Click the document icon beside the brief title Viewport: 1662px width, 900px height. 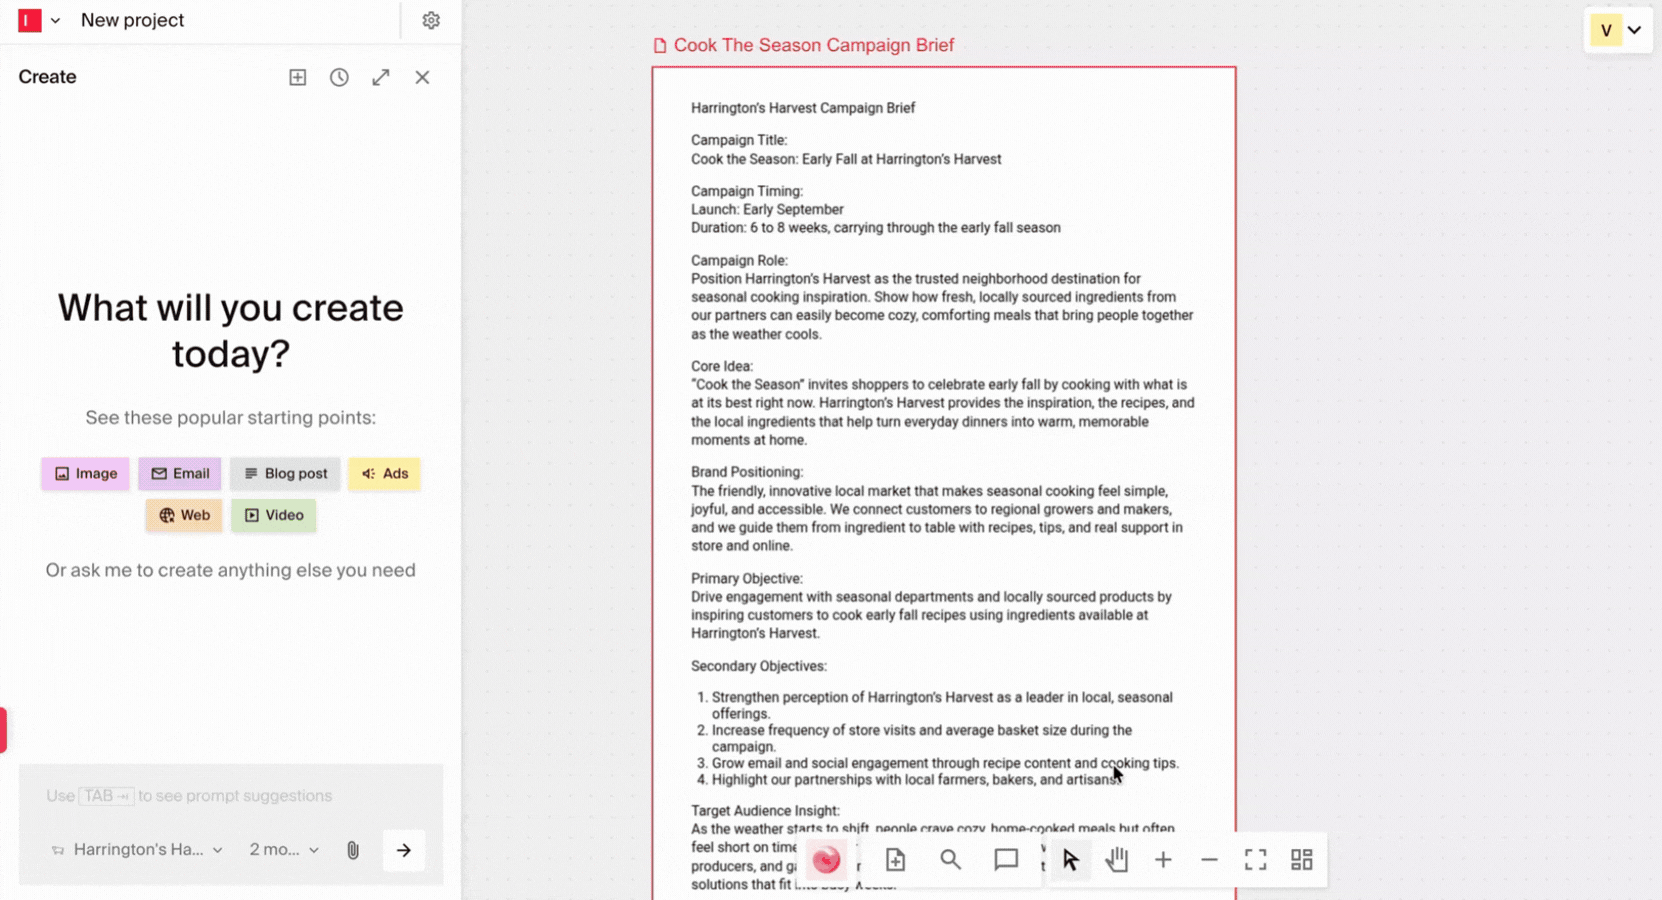coord(660,45)
